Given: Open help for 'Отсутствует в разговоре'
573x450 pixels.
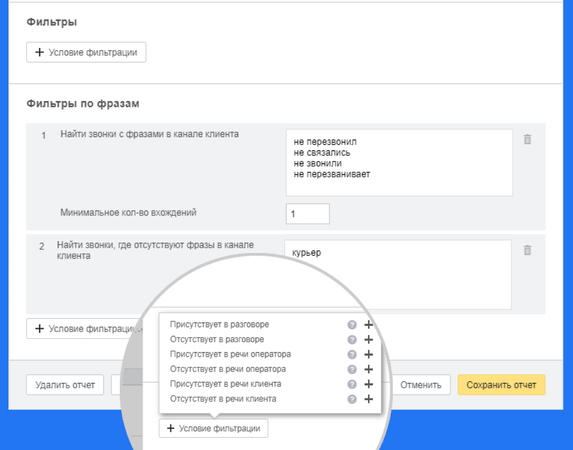Looking at the screenshot, I should point(352,340).
